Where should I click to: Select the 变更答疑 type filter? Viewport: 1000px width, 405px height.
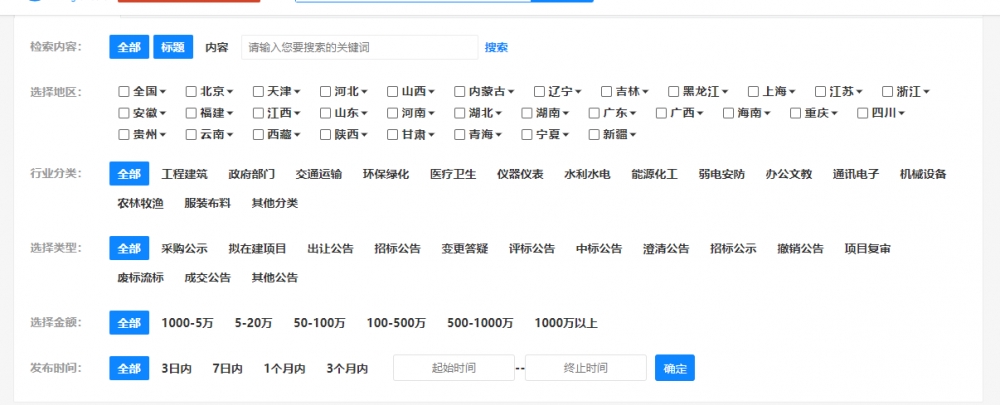click(x=465, y=249)
